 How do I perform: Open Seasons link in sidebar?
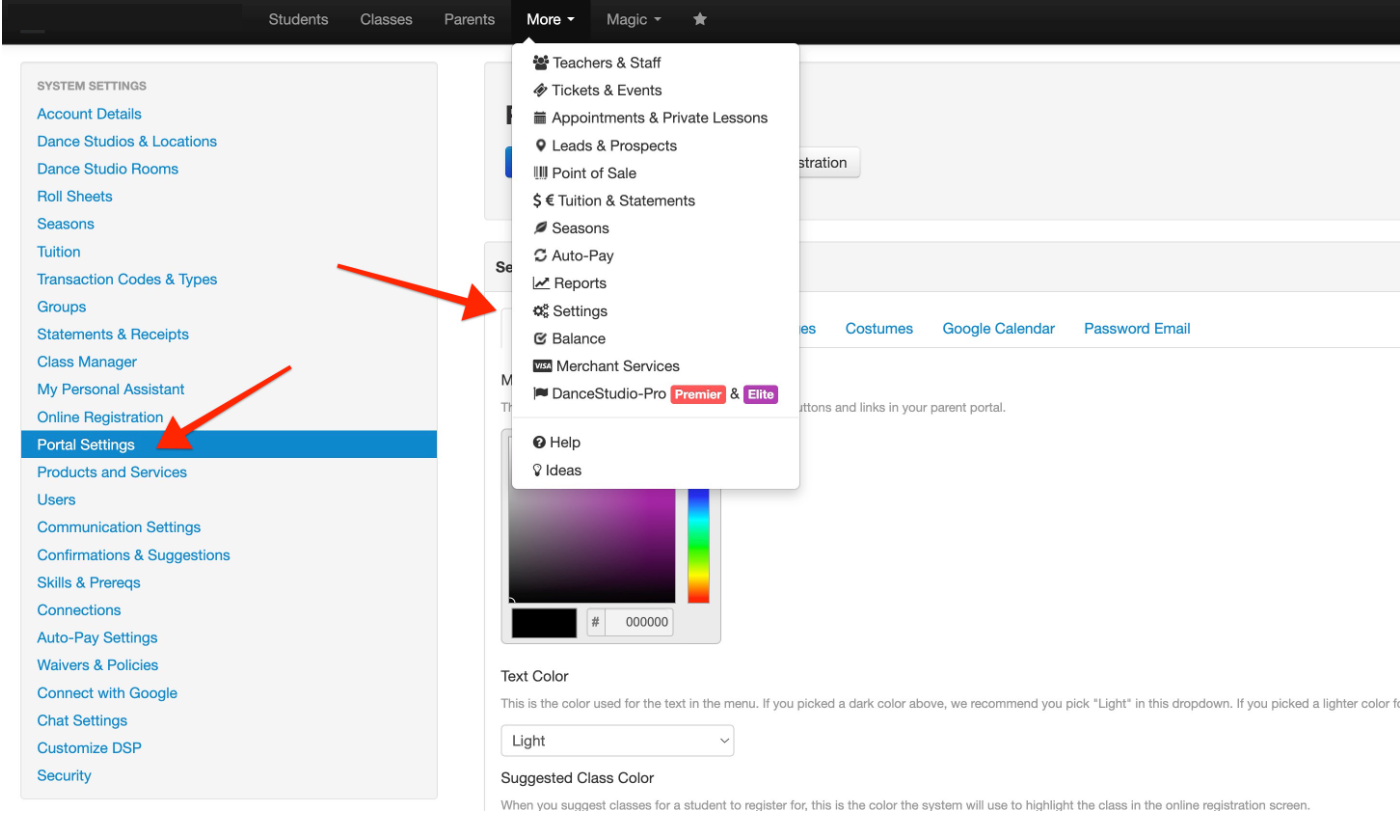(x=66, y=224)
